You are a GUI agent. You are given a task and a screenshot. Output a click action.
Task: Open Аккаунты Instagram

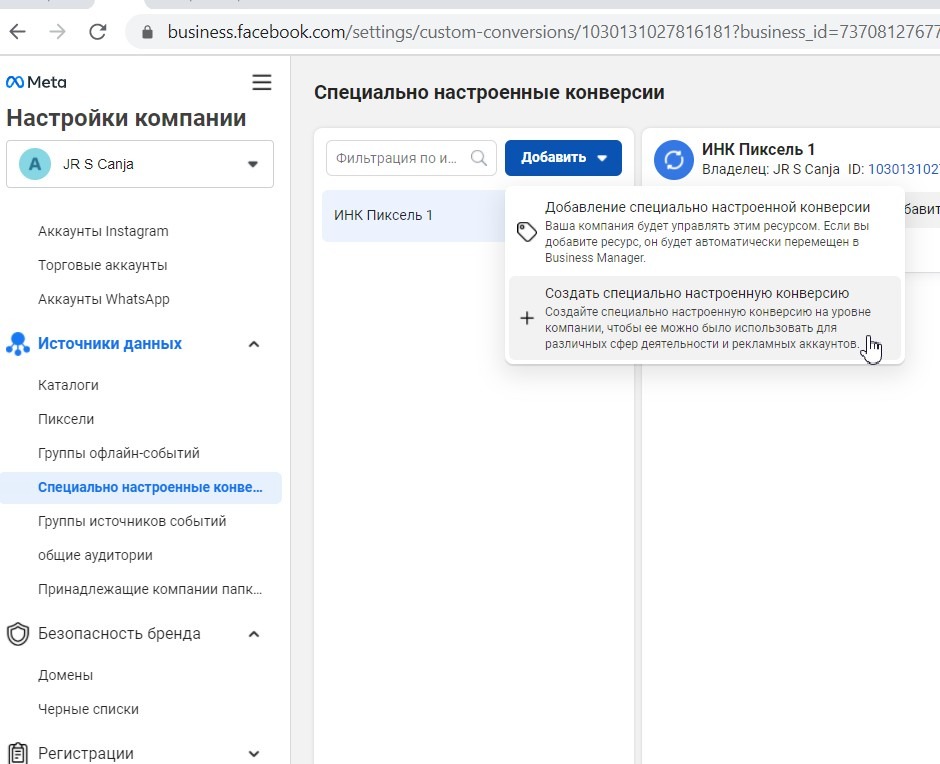(x=103, y=231)
